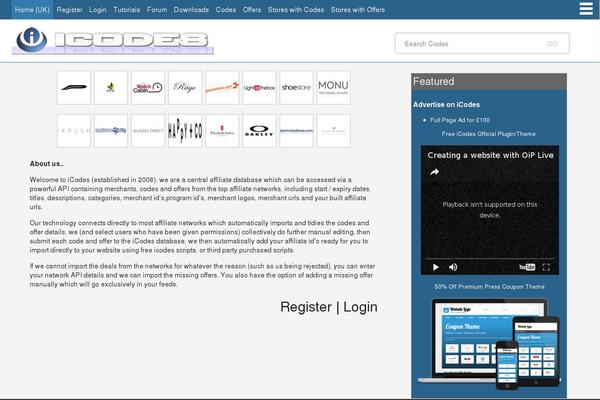Mute the video with the speaker icon
600x400 pixels.
click(x=453, y=267)
